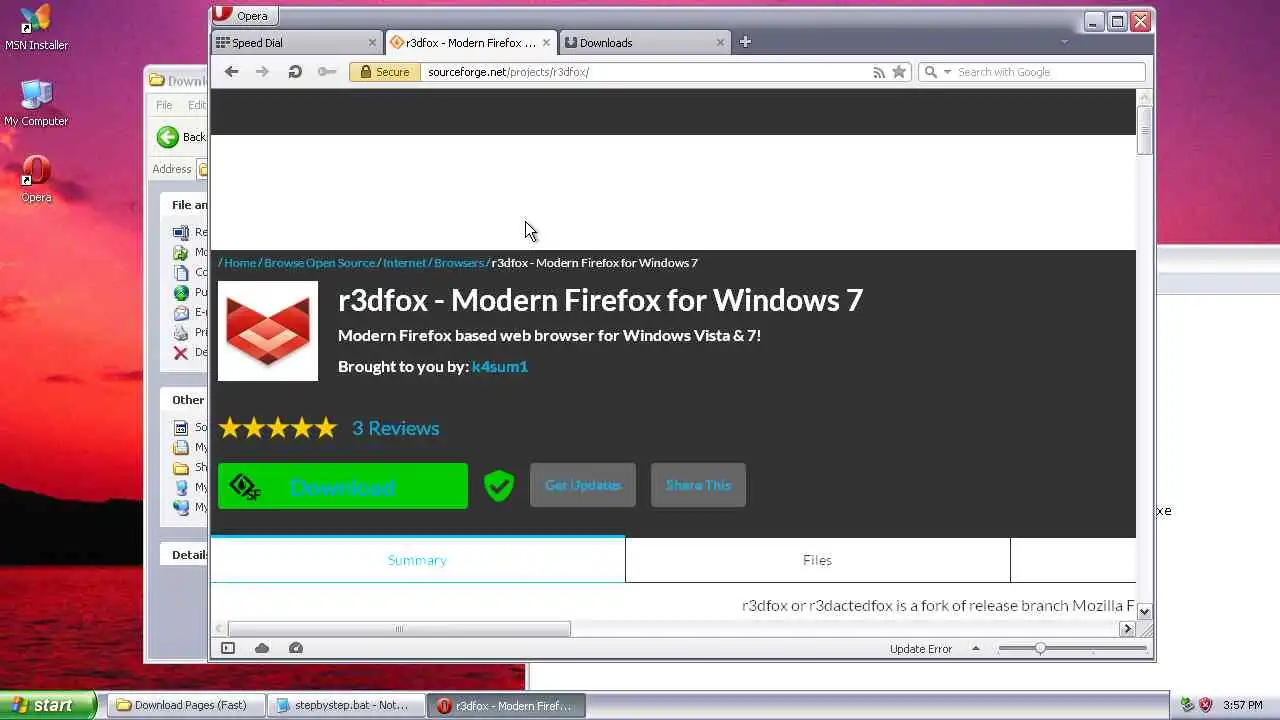Open the File menu in Explorer window
Image resolution: width=1280 pixels, height=720 pixels.
[164, 105]
